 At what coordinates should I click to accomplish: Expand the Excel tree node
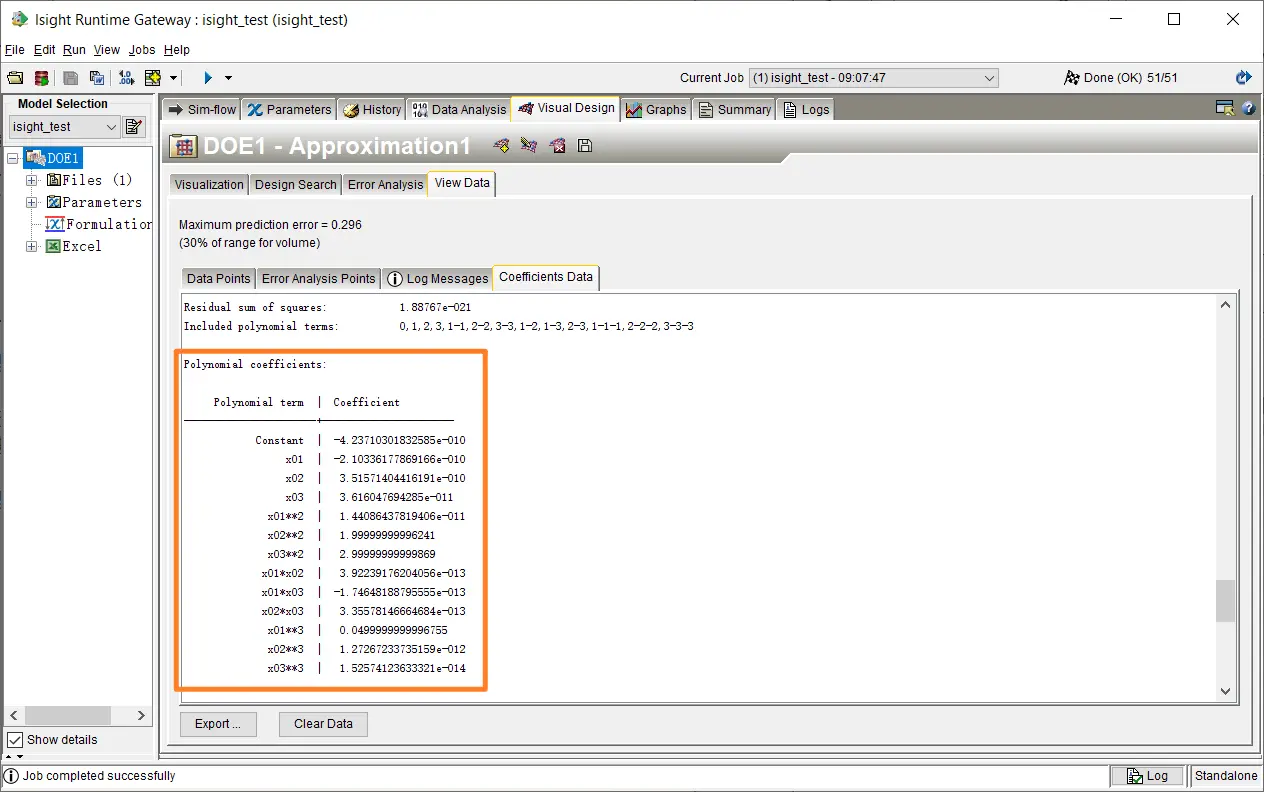[x=32, y=246]
